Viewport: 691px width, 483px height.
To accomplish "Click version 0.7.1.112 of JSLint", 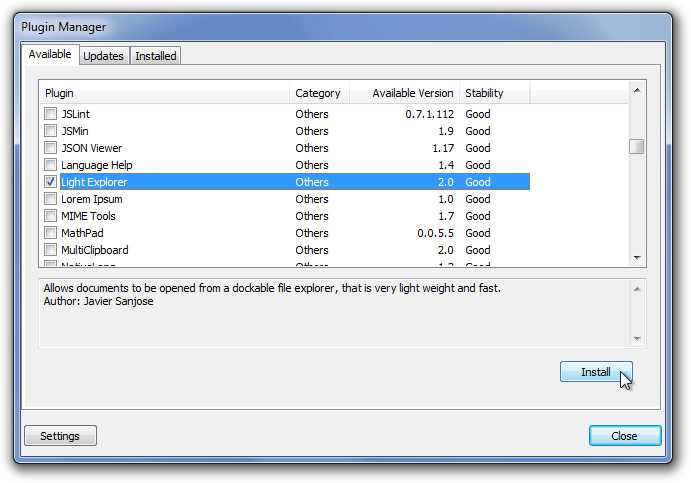I will point(429,114).
